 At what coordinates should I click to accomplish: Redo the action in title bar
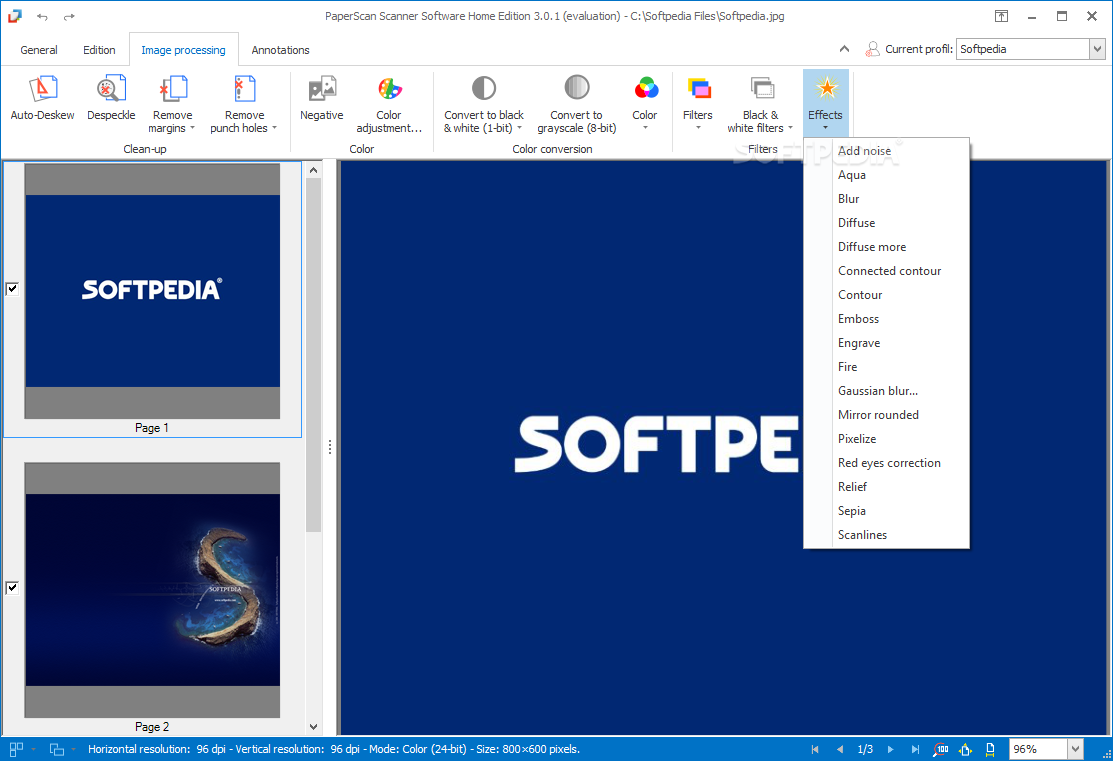[x=69, y=16]
